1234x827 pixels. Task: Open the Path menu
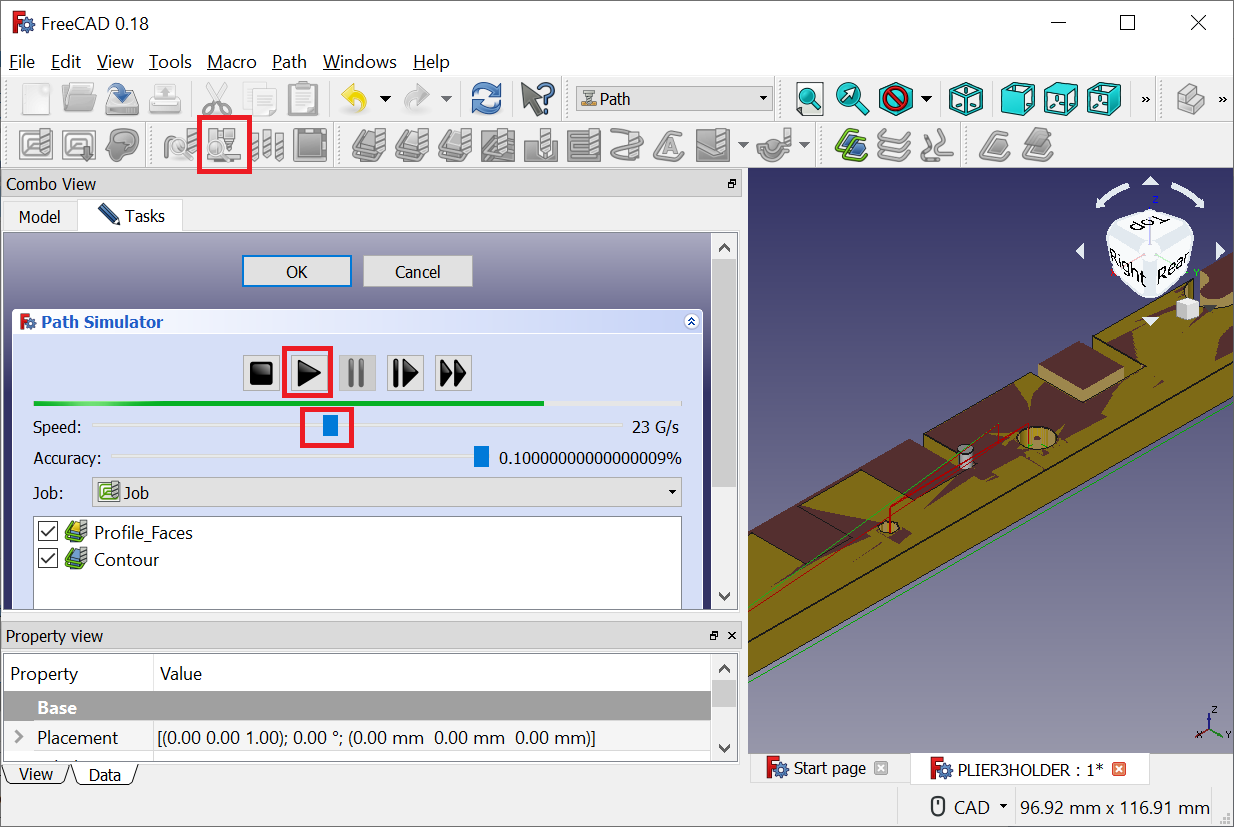coord(289,62)
